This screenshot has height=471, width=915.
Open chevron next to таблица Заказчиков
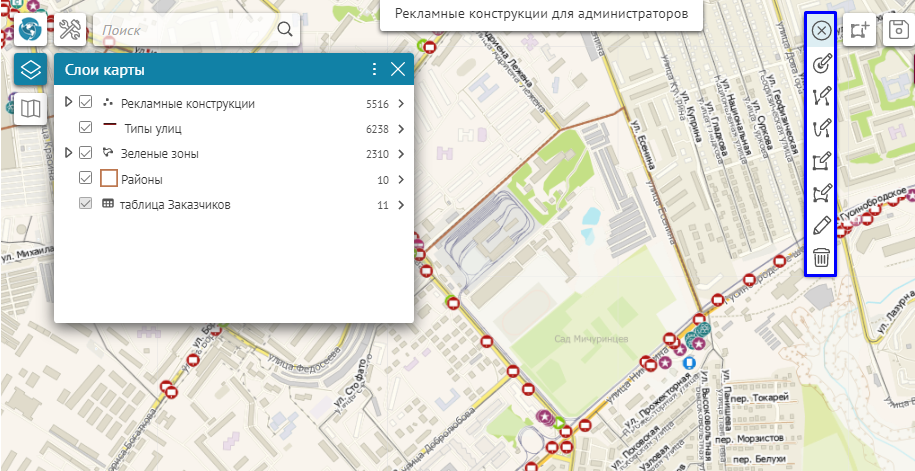pos(400,205)
